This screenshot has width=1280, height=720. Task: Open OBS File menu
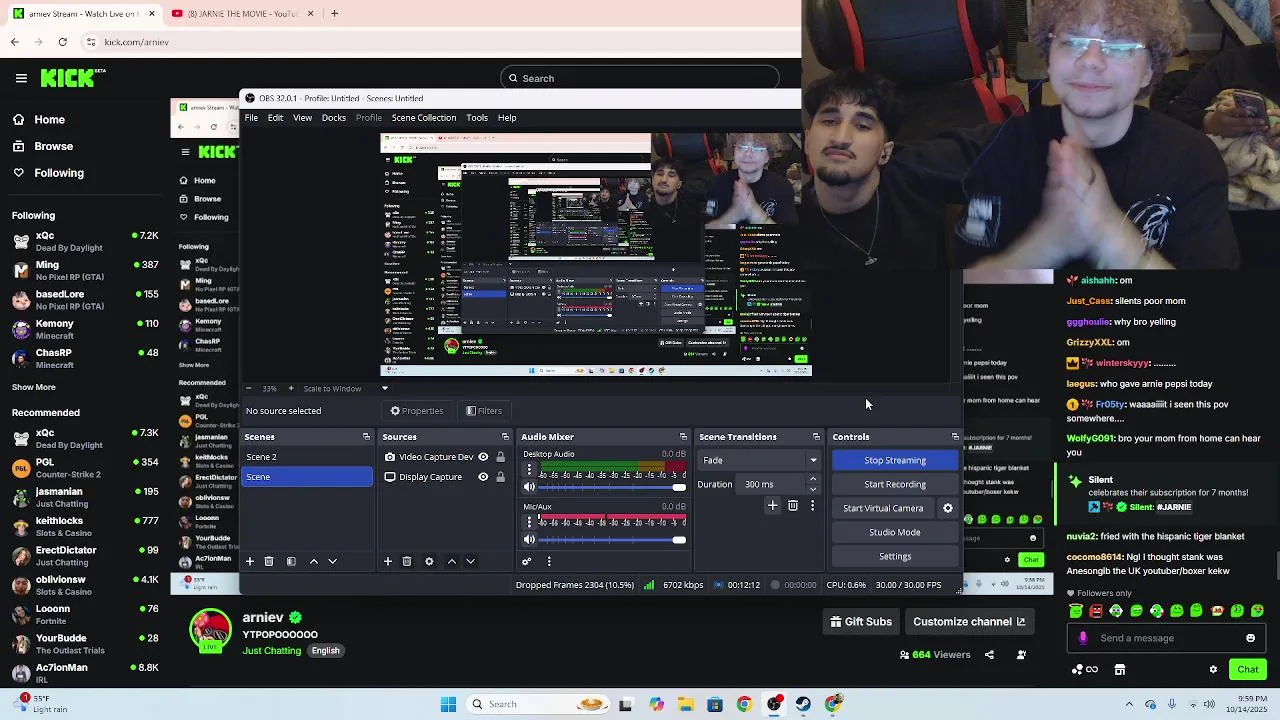[251, 118]
